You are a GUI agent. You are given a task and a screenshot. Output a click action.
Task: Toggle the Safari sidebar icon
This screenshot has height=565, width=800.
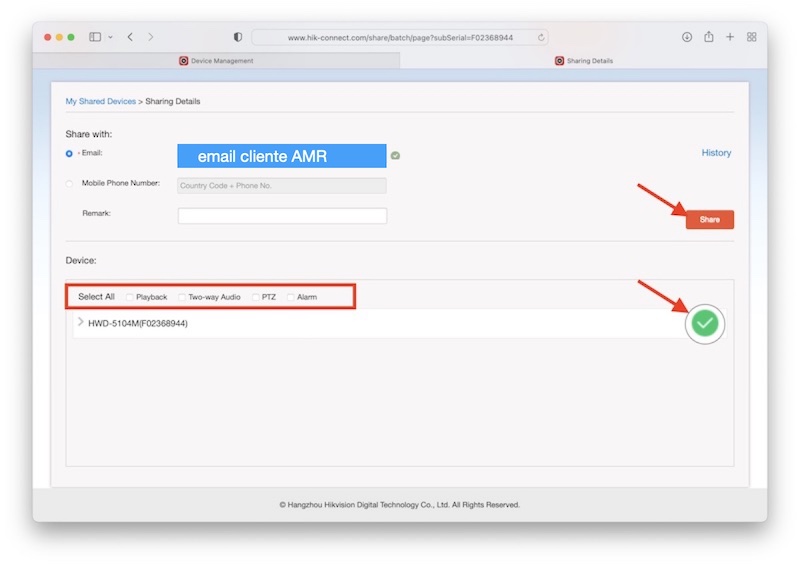[x=95, y=37]
